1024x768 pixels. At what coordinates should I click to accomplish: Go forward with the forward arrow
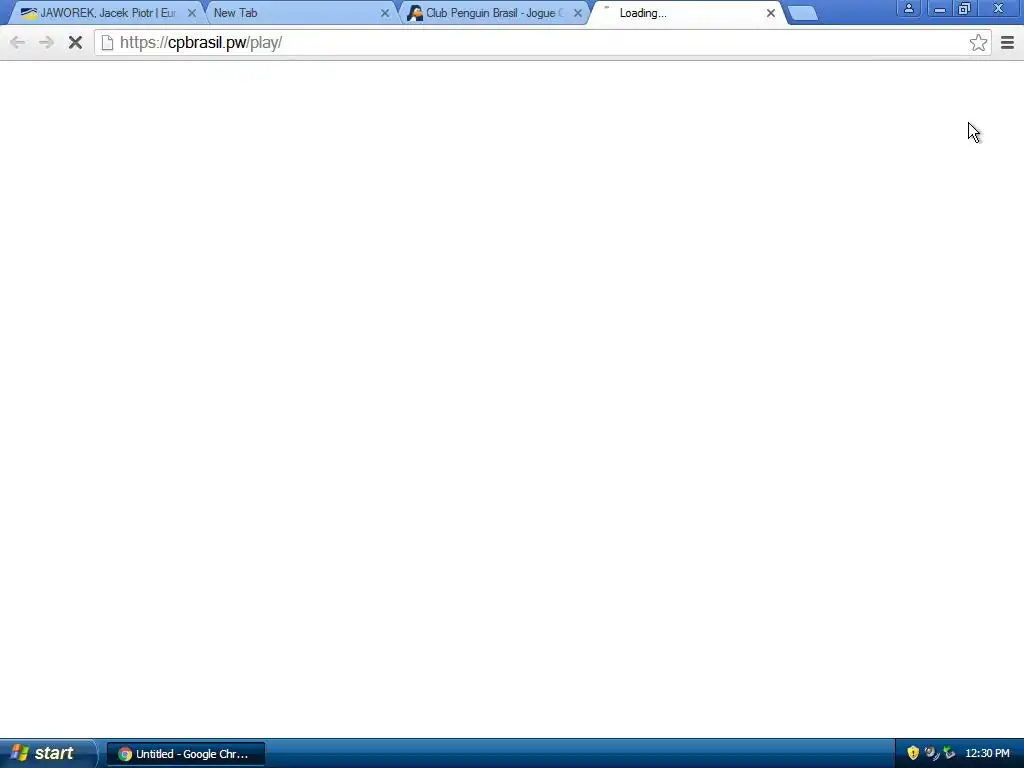tap(46, 43)
